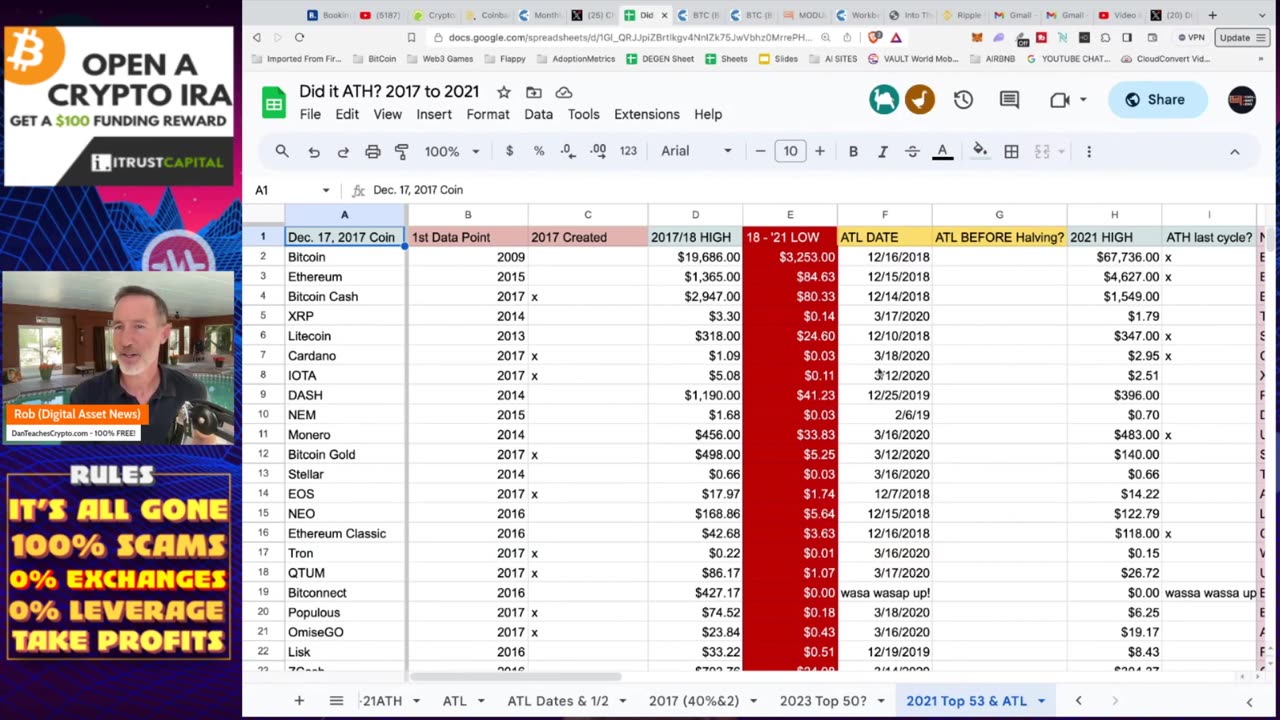The height and width of the screenshot is (720, 1280).
Task: Select the $67,736.00 cell
Action: (1114, 257)
